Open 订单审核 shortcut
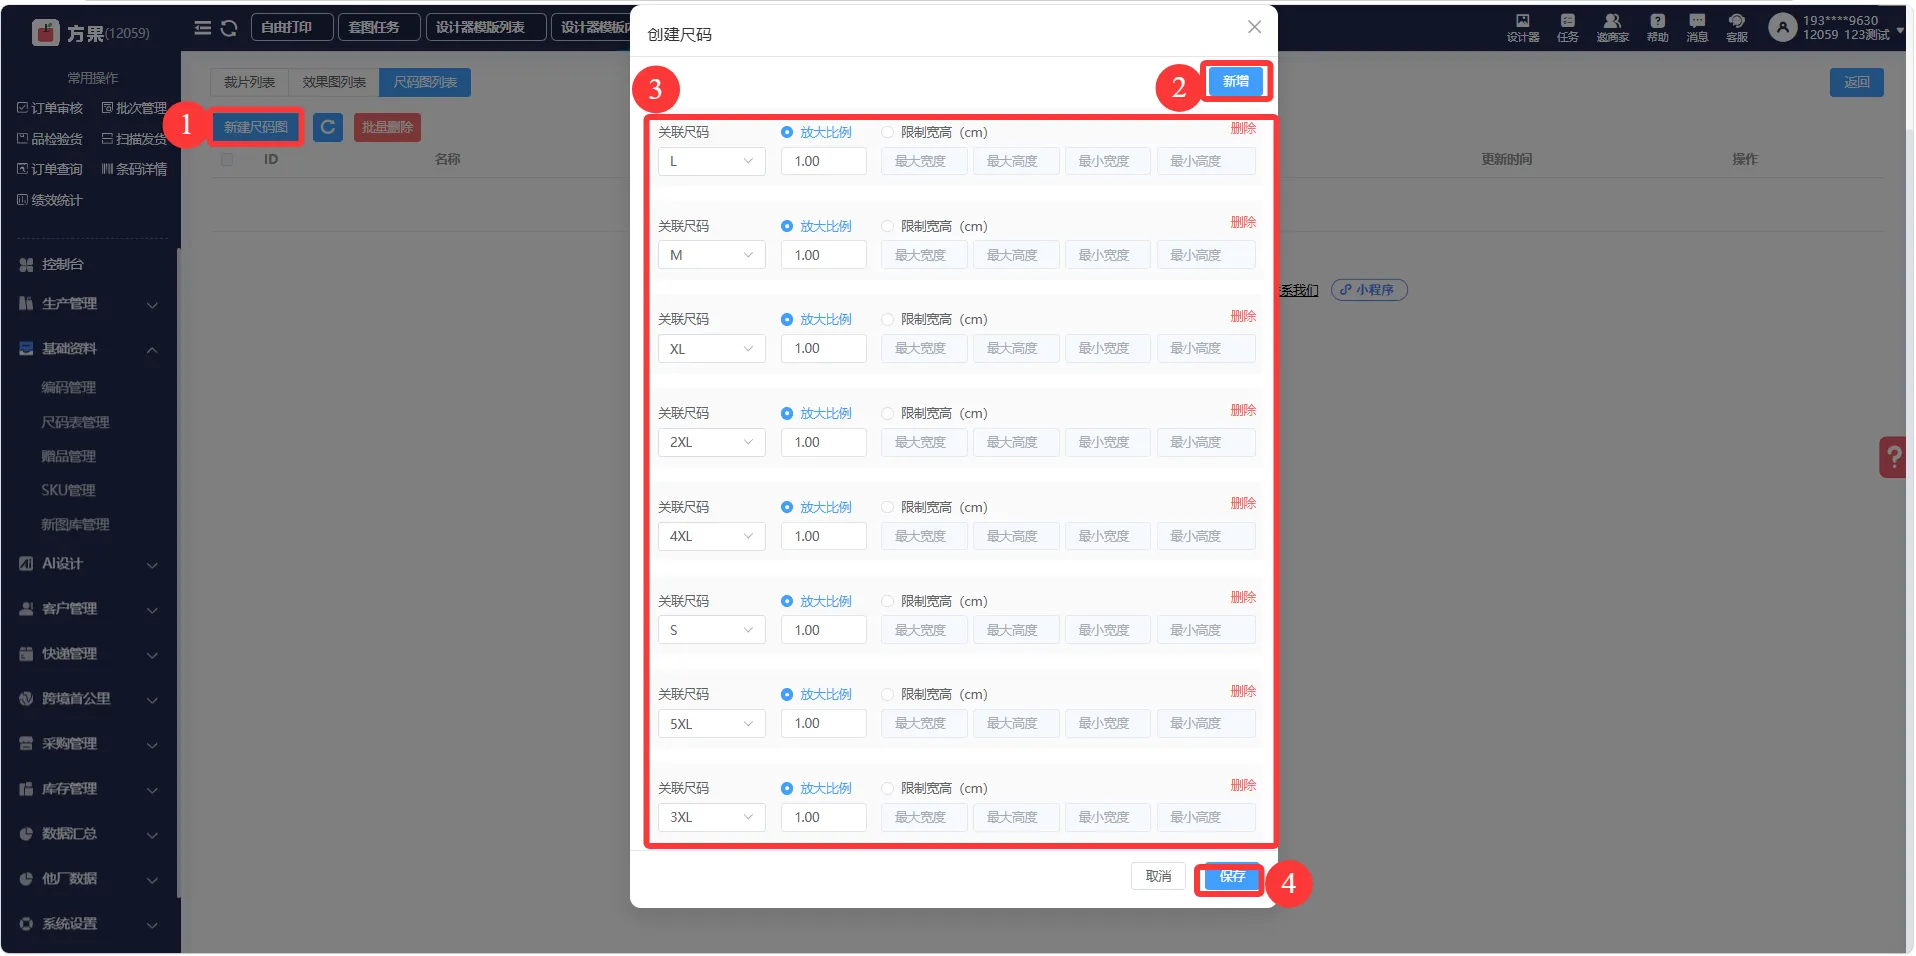Viewport: 1916px width, 956px height. click(x=50, y=108)
